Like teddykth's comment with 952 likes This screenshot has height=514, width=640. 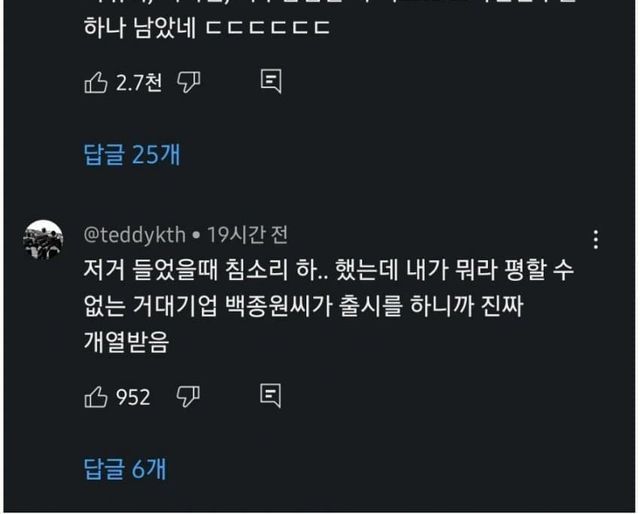click(x=96, y=397)
